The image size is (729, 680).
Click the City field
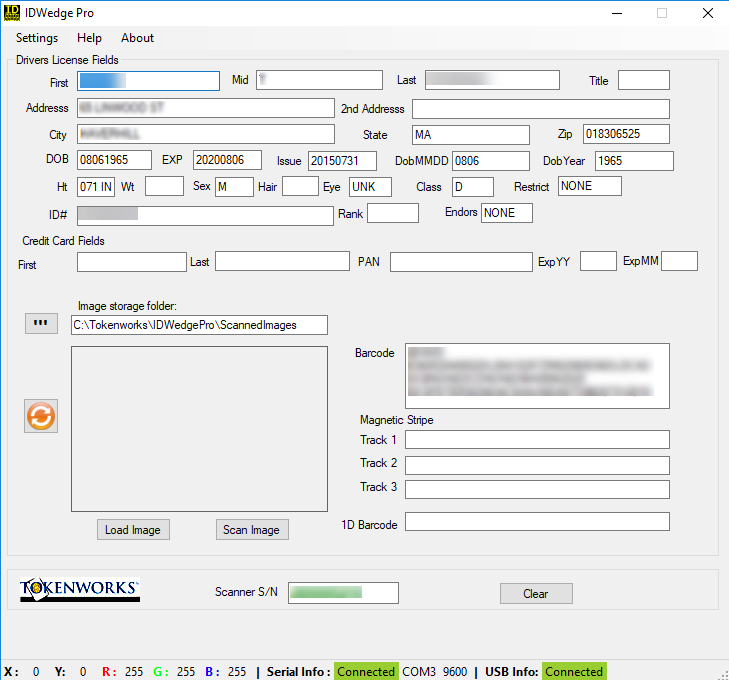[x=205, y=134]
